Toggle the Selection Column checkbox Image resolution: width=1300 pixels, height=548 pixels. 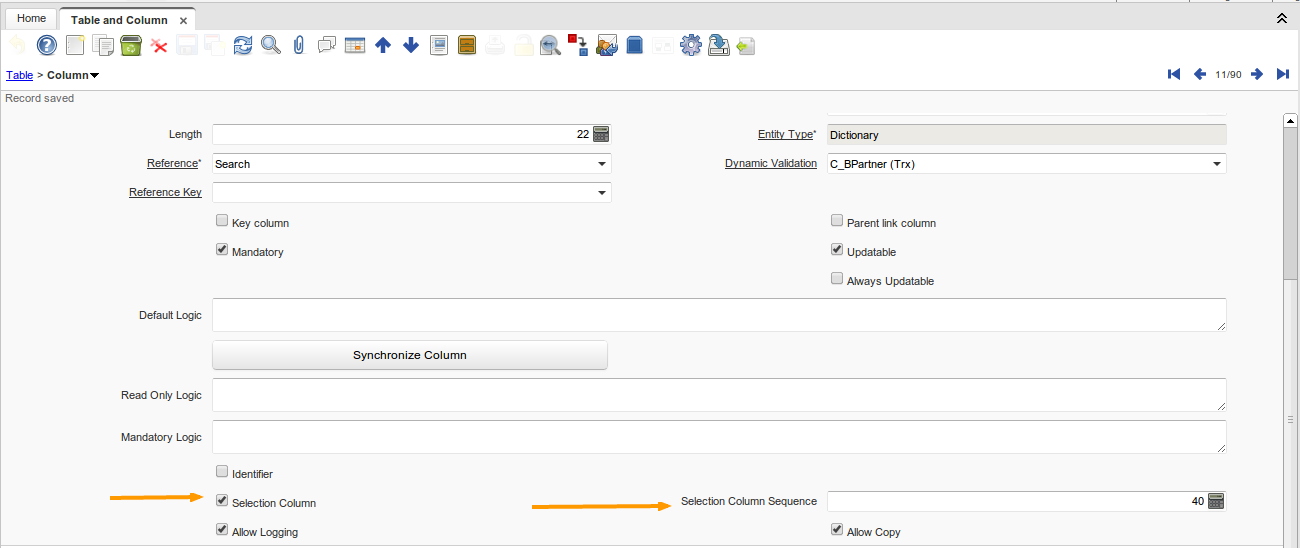pyautogui.click(x=222, y=501)
